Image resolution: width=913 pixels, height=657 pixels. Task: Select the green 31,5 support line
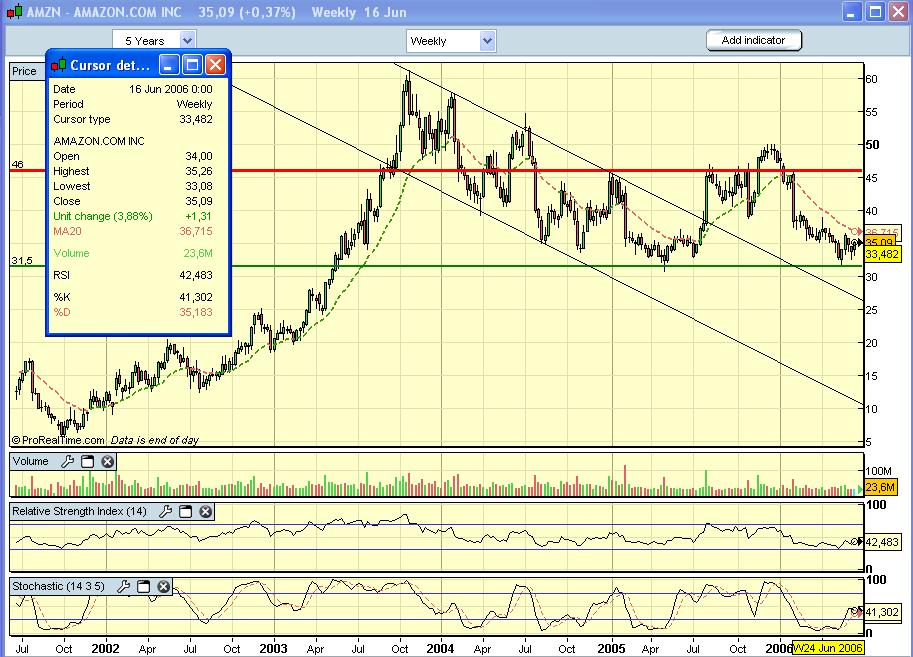(546, 266)
